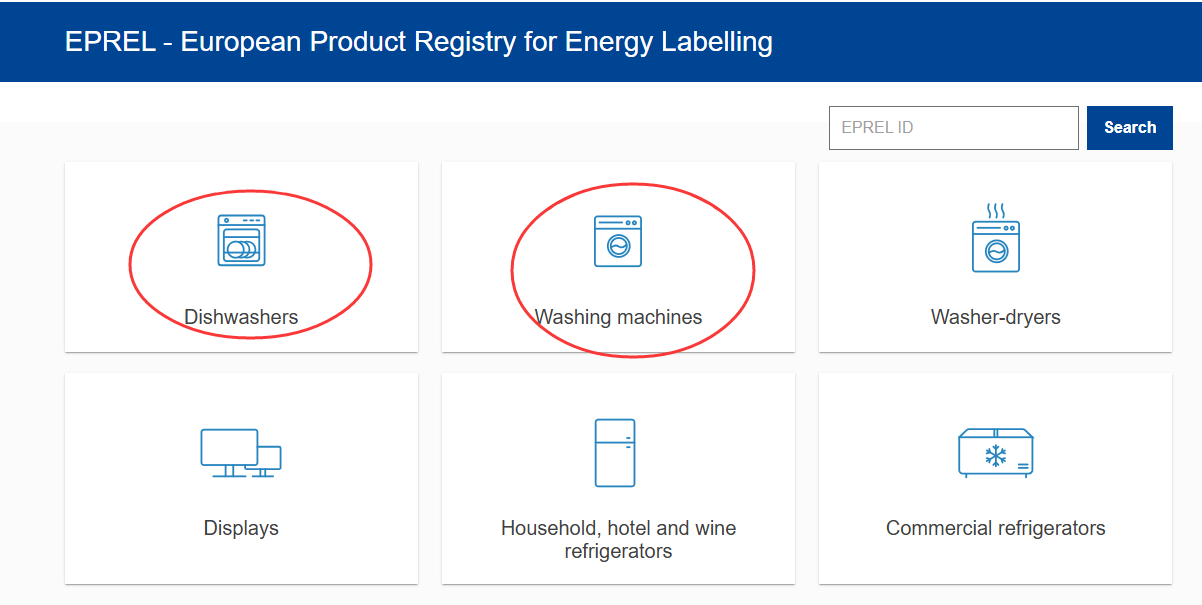Click the commercial freezer snowflake icon
This screenshot has height=605, width=1202.
[995, 453]
